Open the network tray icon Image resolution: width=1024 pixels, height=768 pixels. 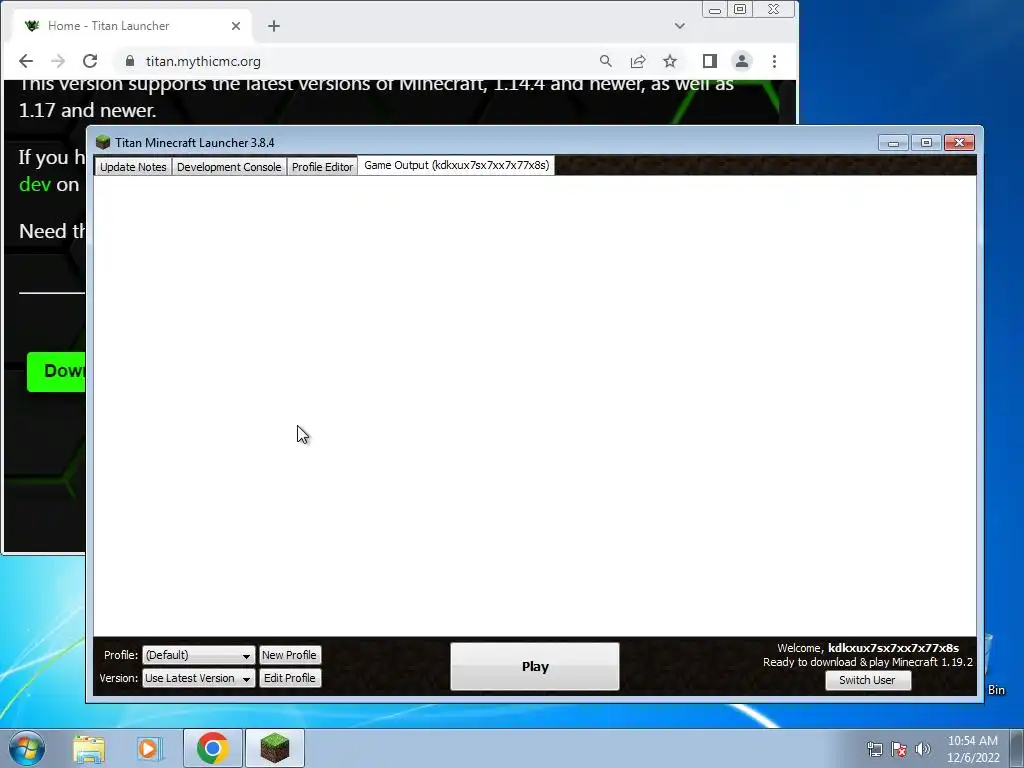[x=874, y=749]
